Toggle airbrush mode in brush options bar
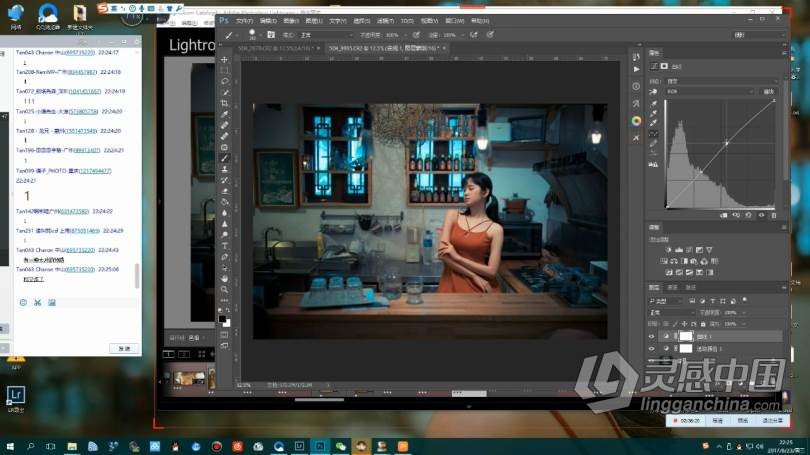 (474, 35)
